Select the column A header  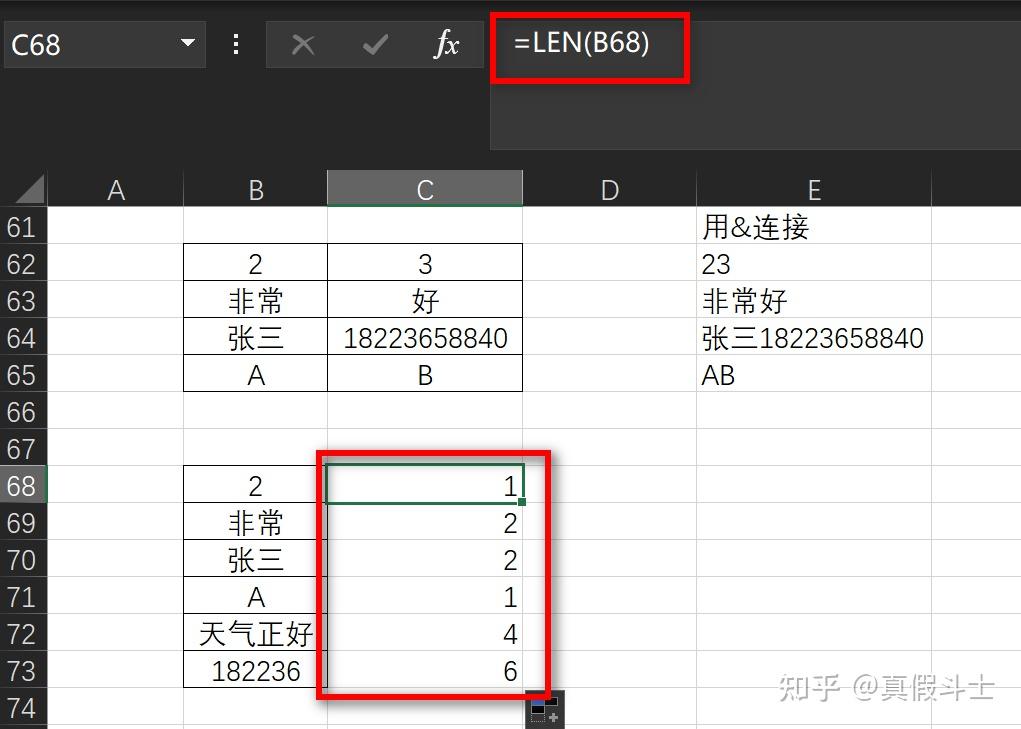(x=116, y=189)
